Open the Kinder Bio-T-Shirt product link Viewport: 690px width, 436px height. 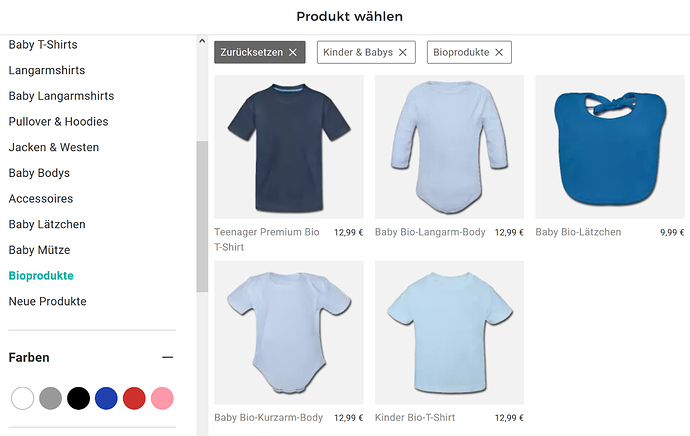tap(415, 418)
